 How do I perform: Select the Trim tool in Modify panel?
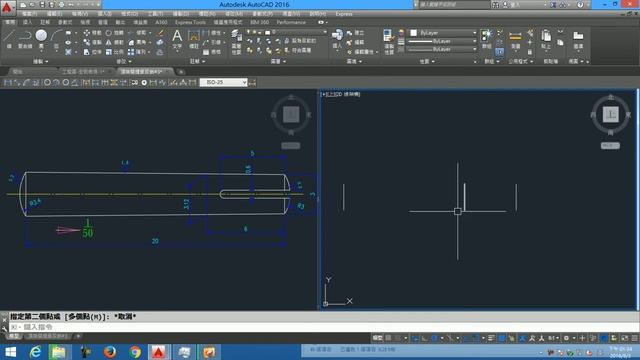coord(137,33)
